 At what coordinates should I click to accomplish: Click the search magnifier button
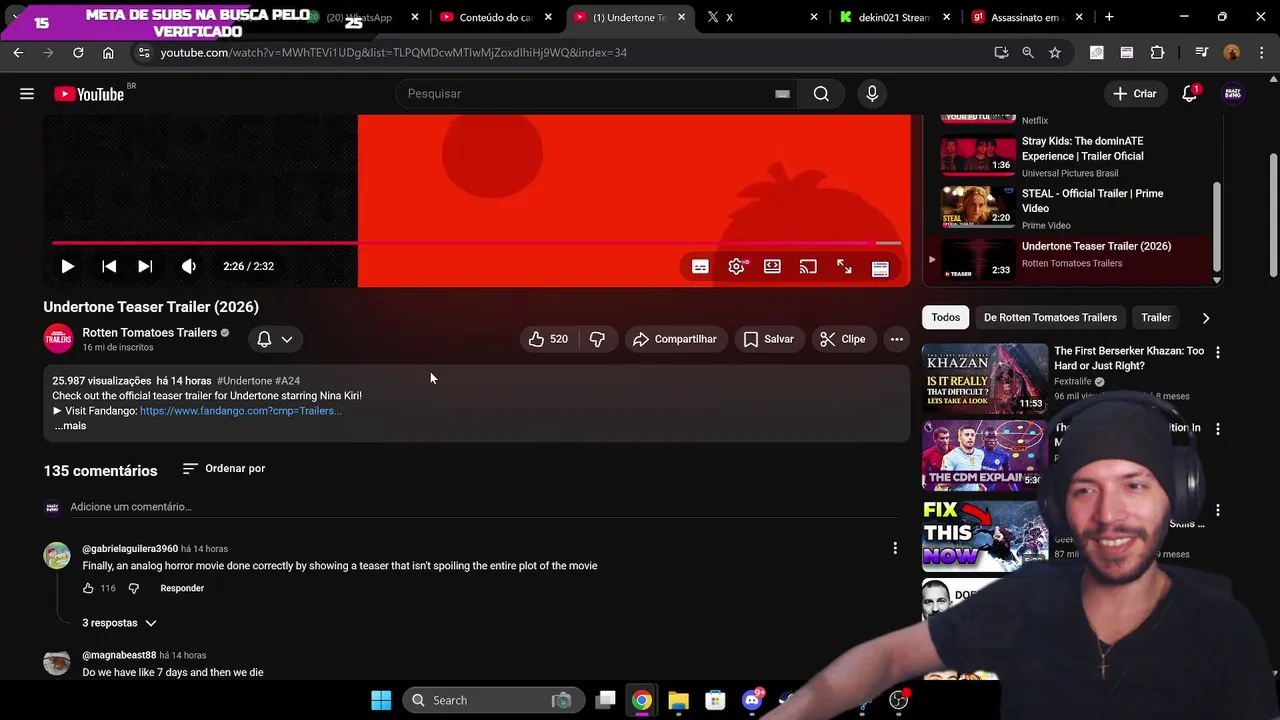pyautogui.click(x=821, y=94)
